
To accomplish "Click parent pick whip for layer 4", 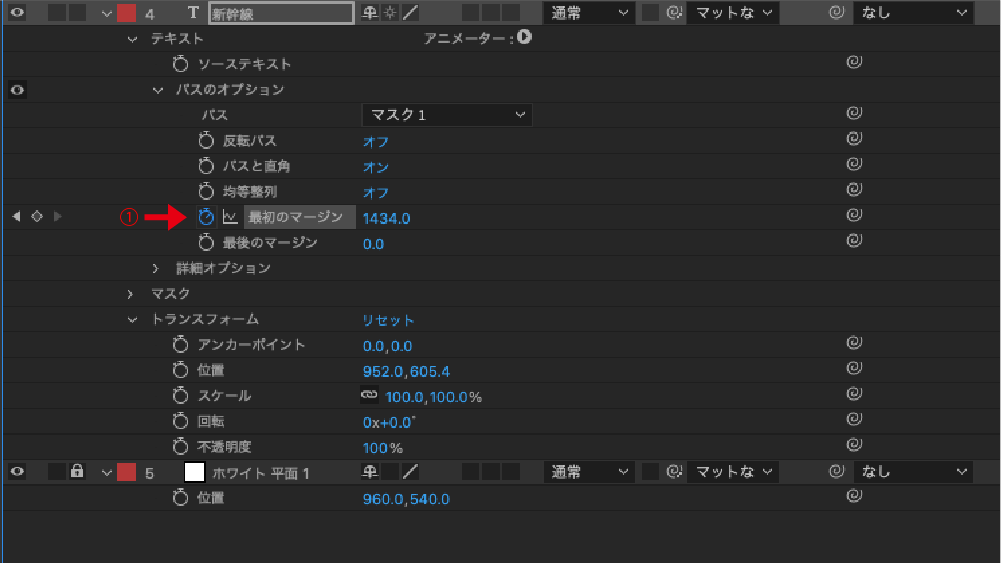I will click(x=836, y=12).
